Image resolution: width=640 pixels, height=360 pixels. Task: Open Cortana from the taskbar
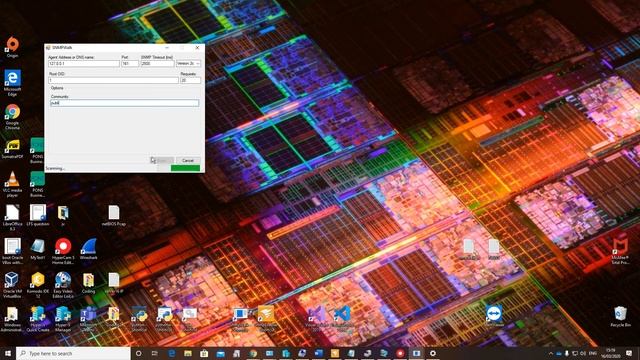coord(139,353)
